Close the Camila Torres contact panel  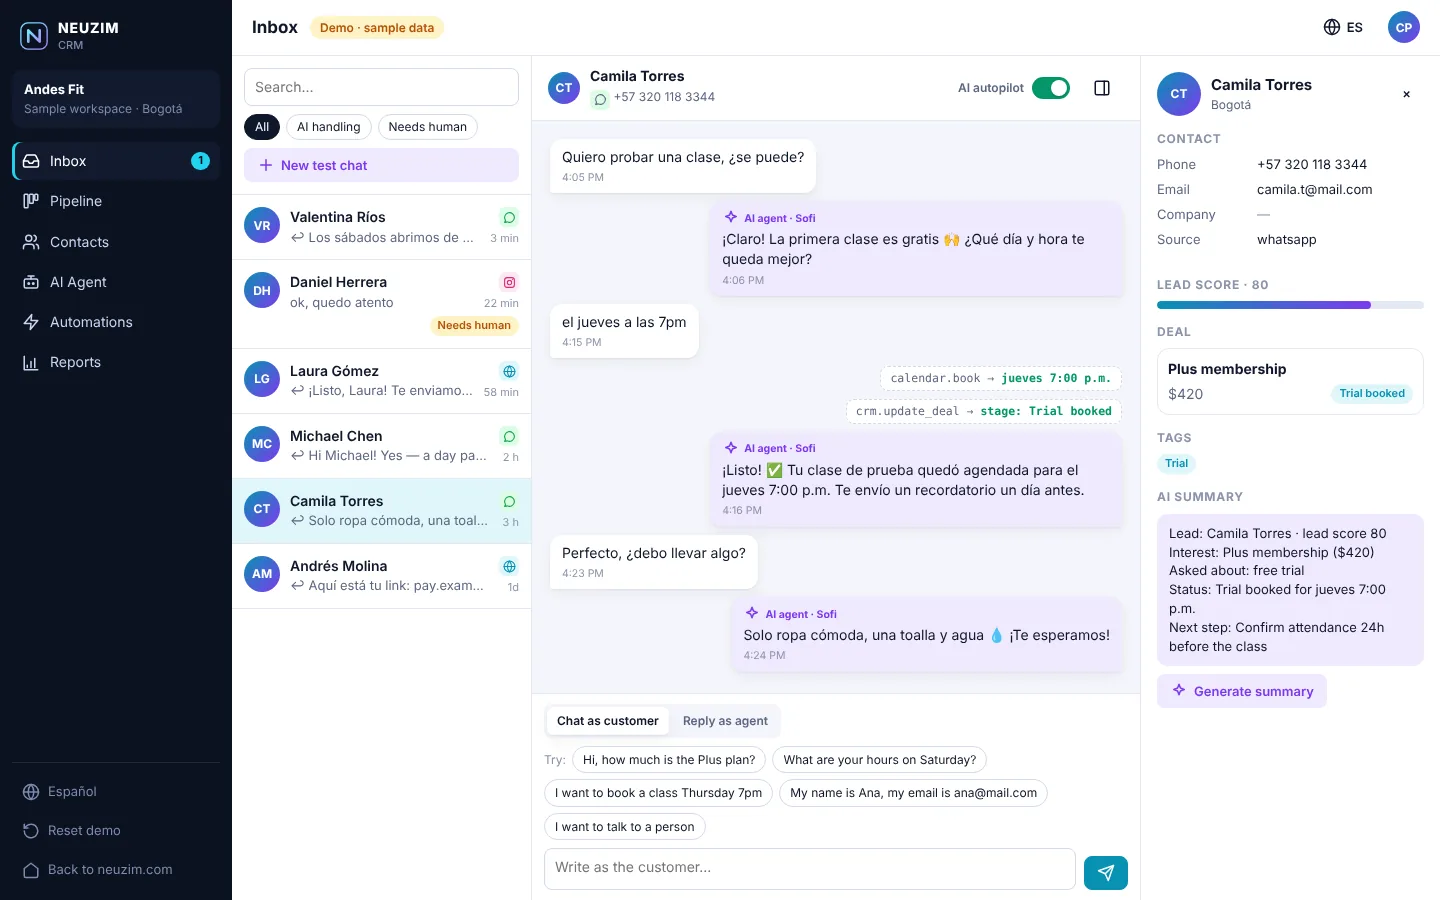point(1406,94)
